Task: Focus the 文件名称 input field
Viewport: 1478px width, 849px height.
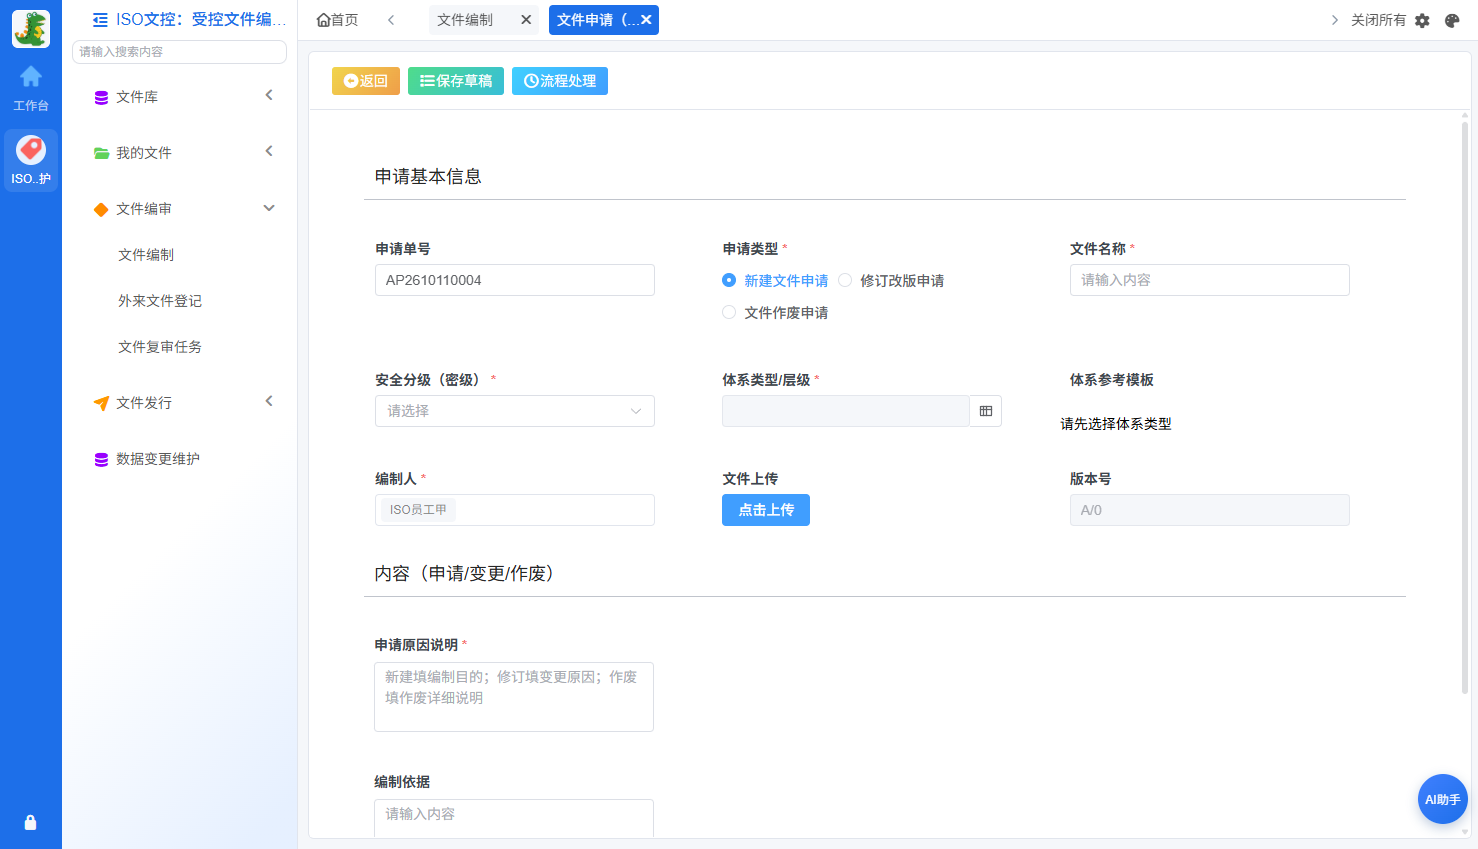Action: coord(1210,280)
